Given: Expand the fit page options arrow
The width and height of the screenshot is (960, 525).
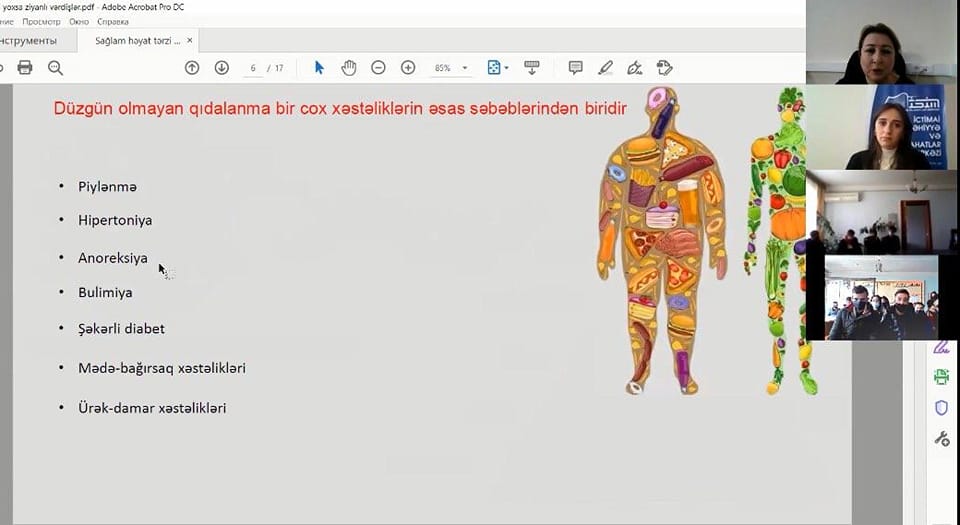Looking at the screenshot, I should pos(506,68).
